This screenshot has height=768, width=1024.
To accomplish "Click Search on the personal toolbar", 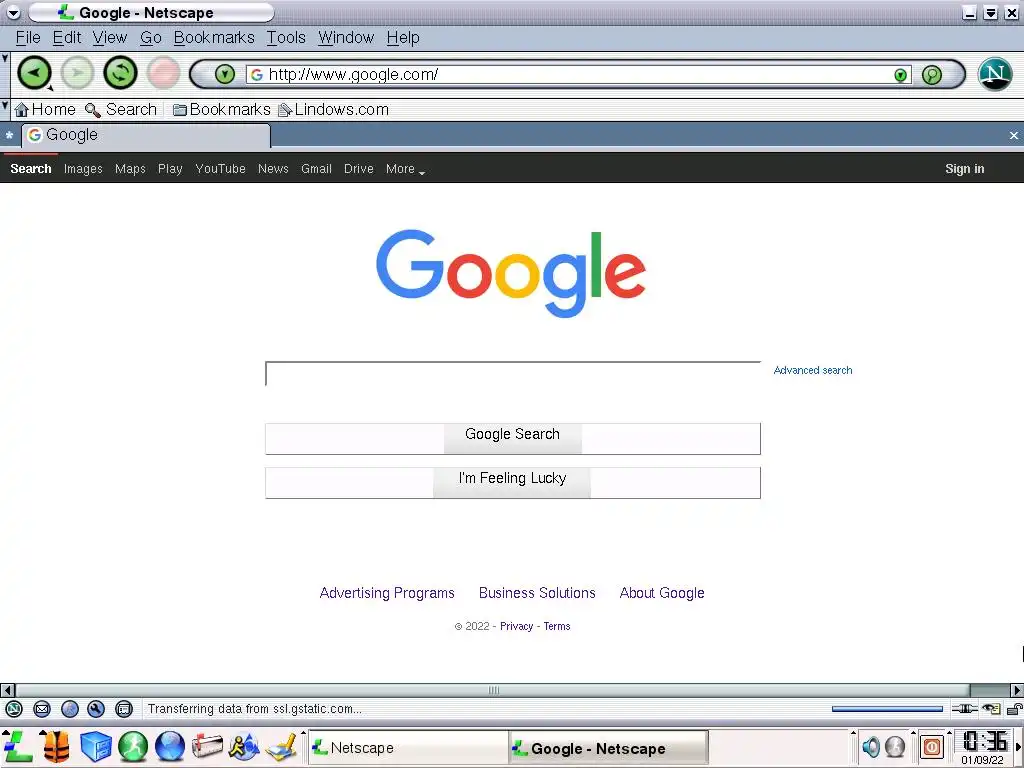I will 121,110.
